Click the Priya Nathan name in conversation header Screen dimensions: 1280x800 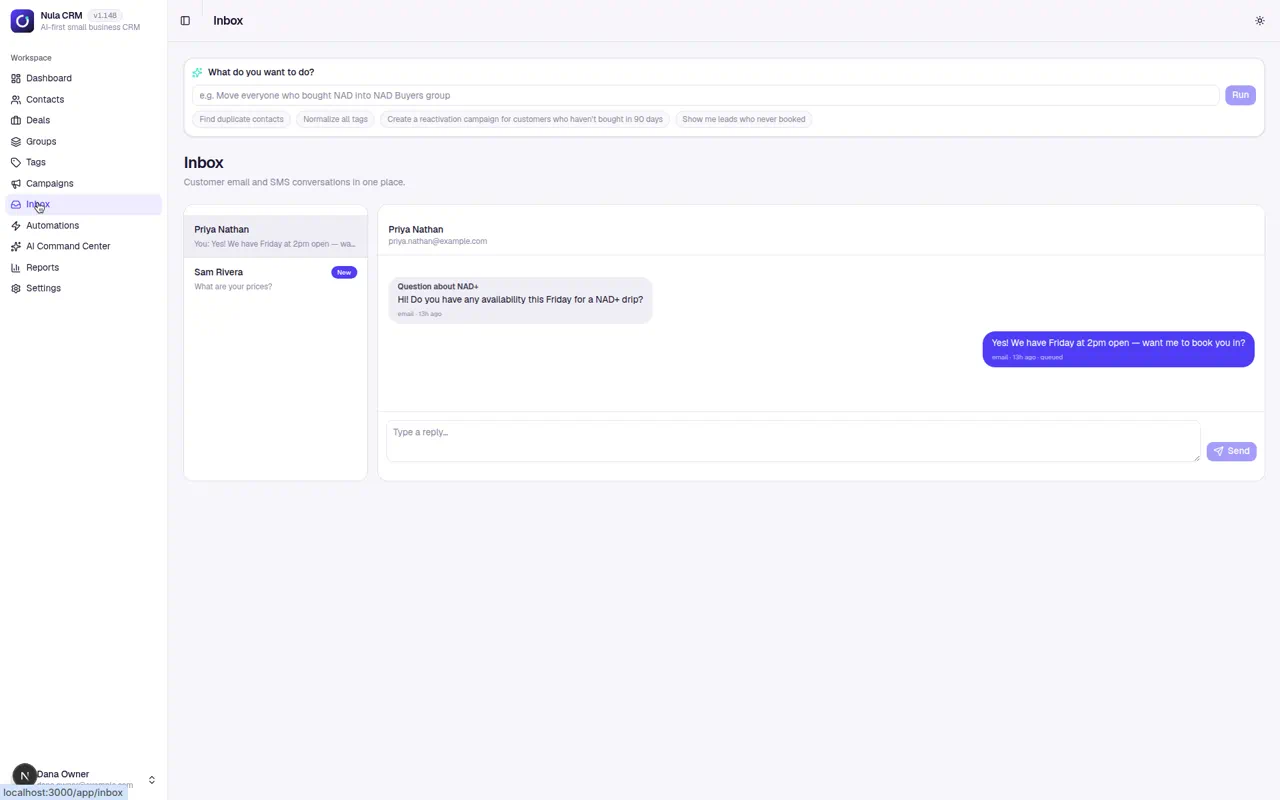(x=416, y=229)
